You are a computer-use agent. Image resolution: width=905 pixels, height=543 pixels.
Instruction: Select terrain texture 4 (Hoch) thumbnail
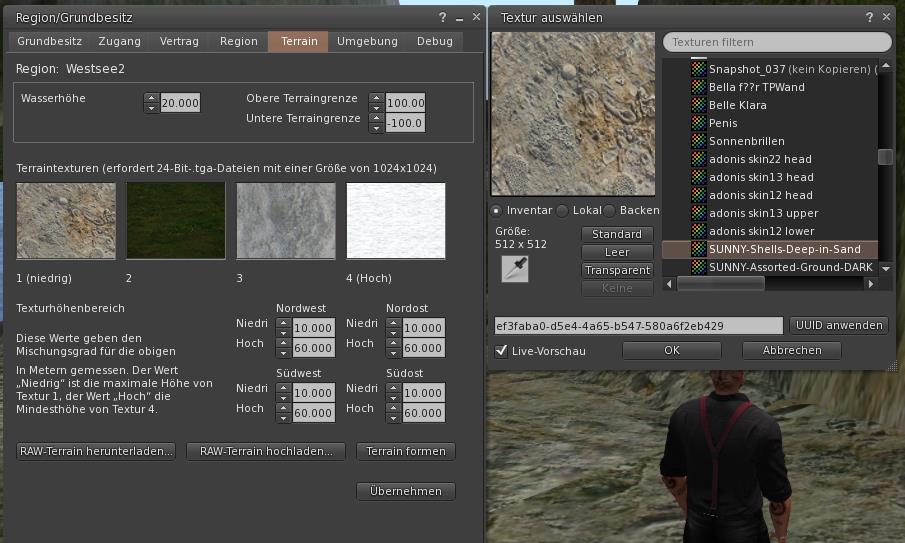pyautogui.click(x=396, y=221)
